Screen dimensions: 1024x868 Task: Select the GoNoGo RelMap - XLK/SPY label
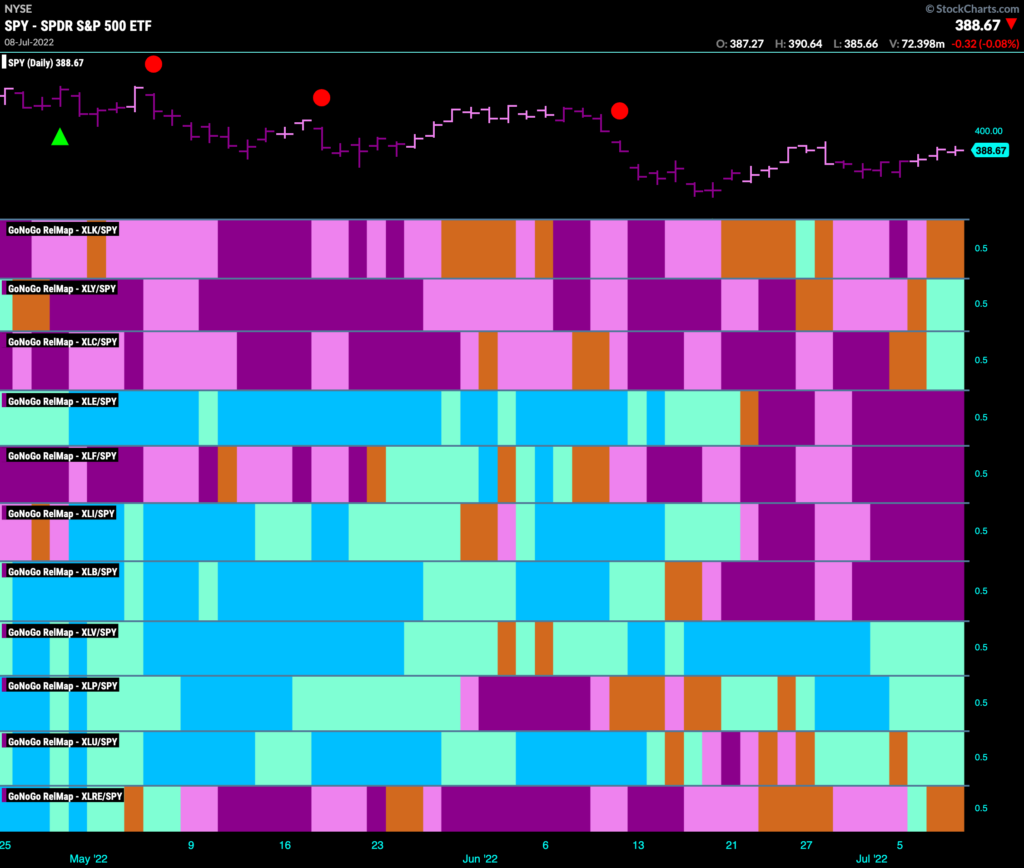[x=63, y=230]
